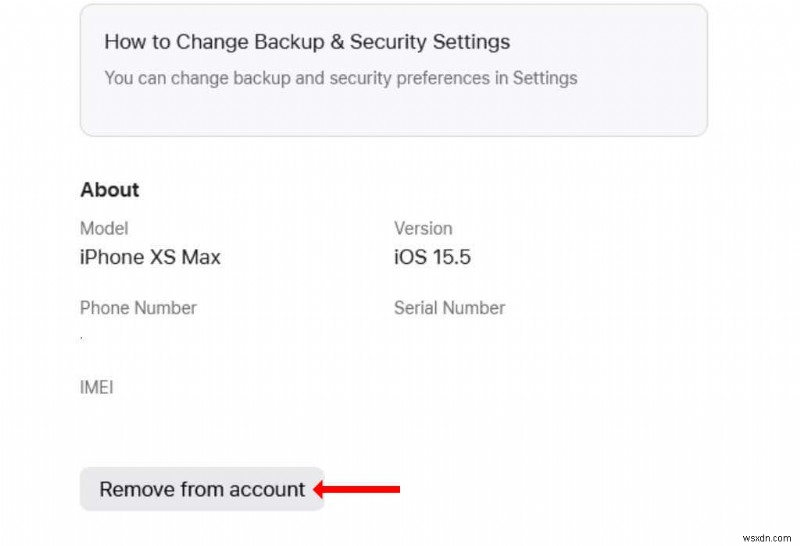Image resolution: width=800 pixels, height=546 pixels.
Task: Click the blank value area under Serial Number
Action: point(449,337)
